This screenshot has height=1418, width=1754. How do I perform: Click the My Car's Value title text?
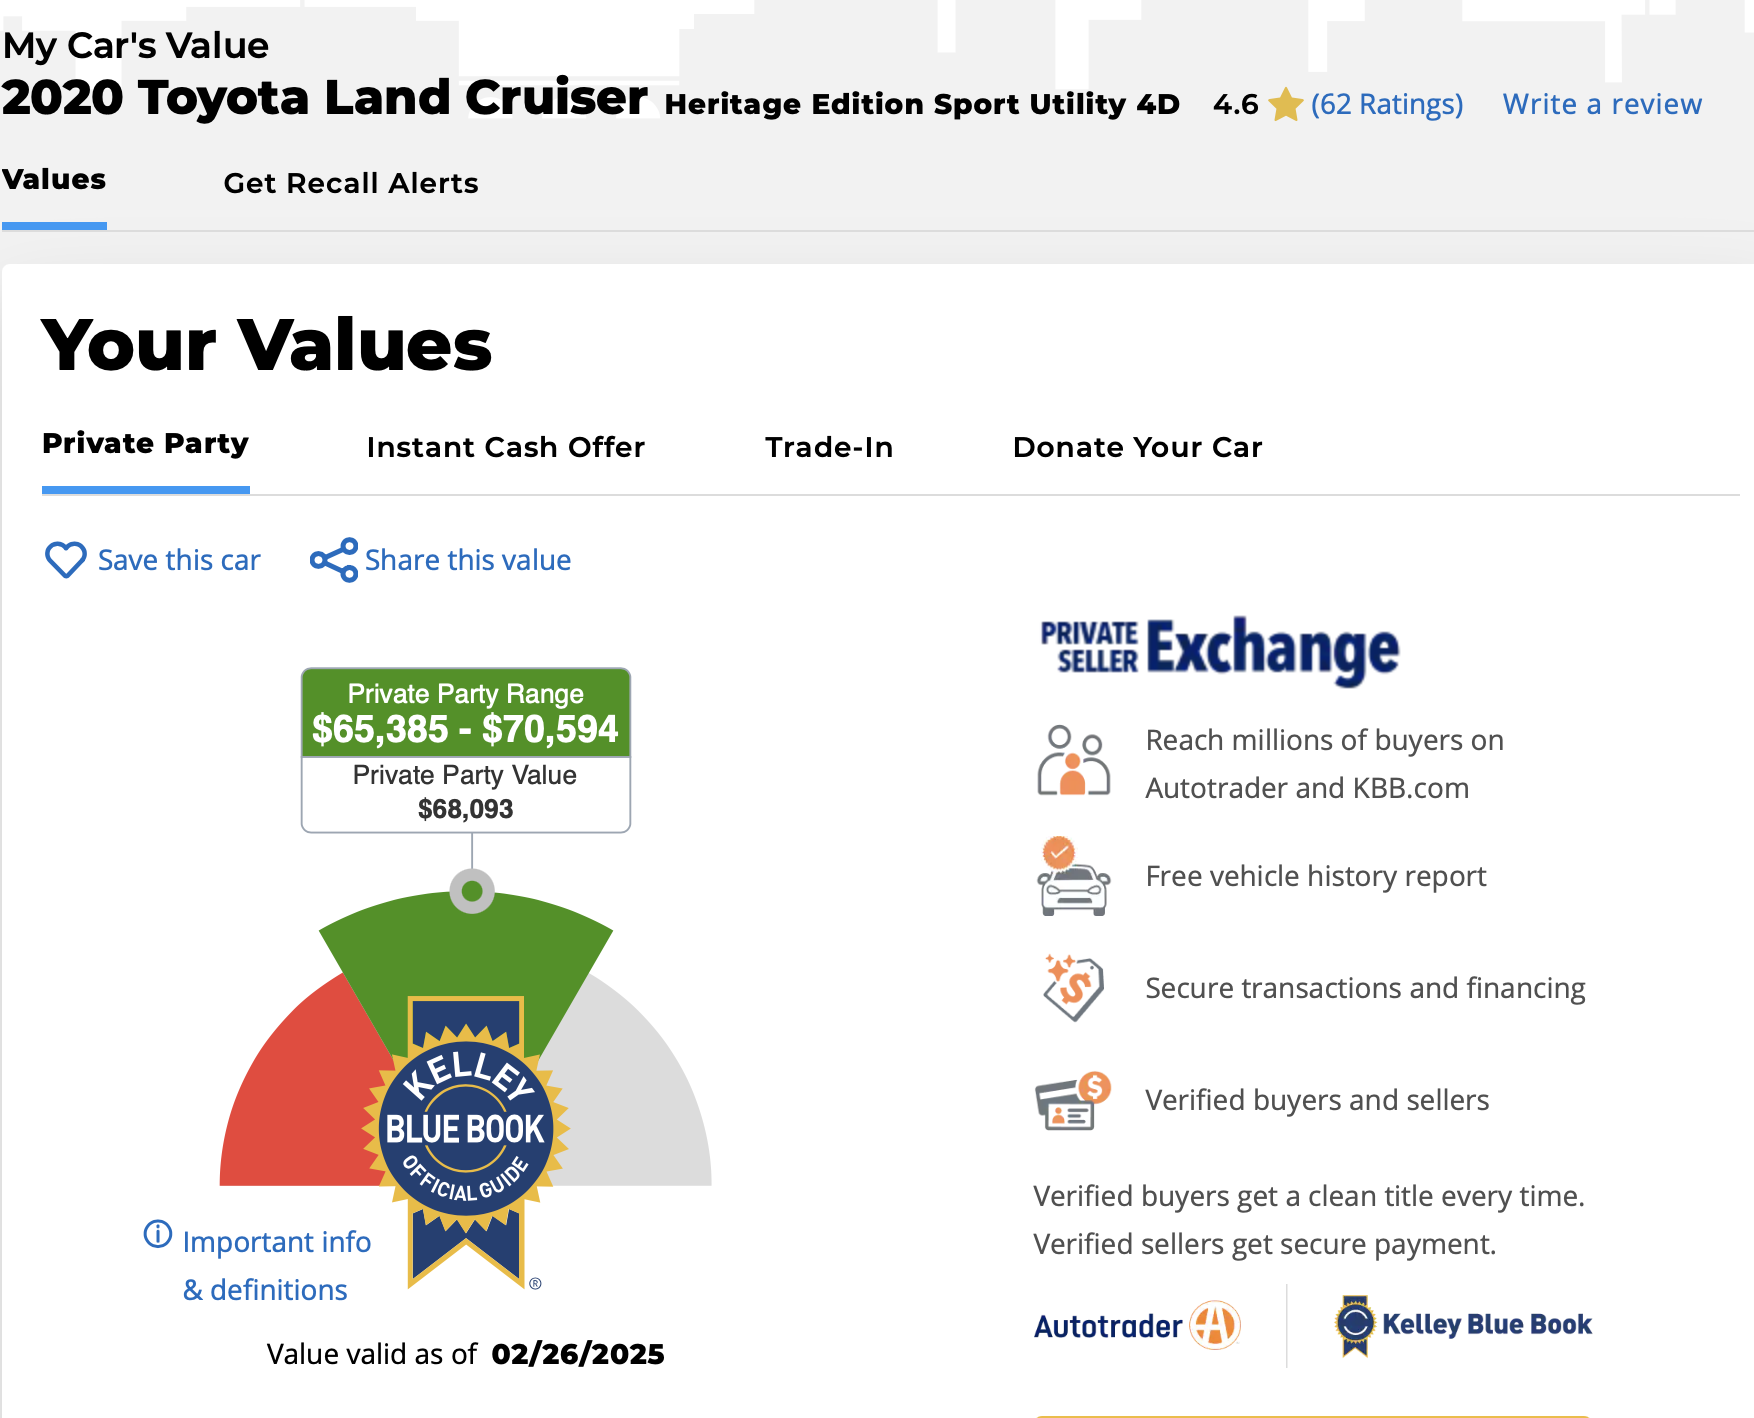(136, 46)
